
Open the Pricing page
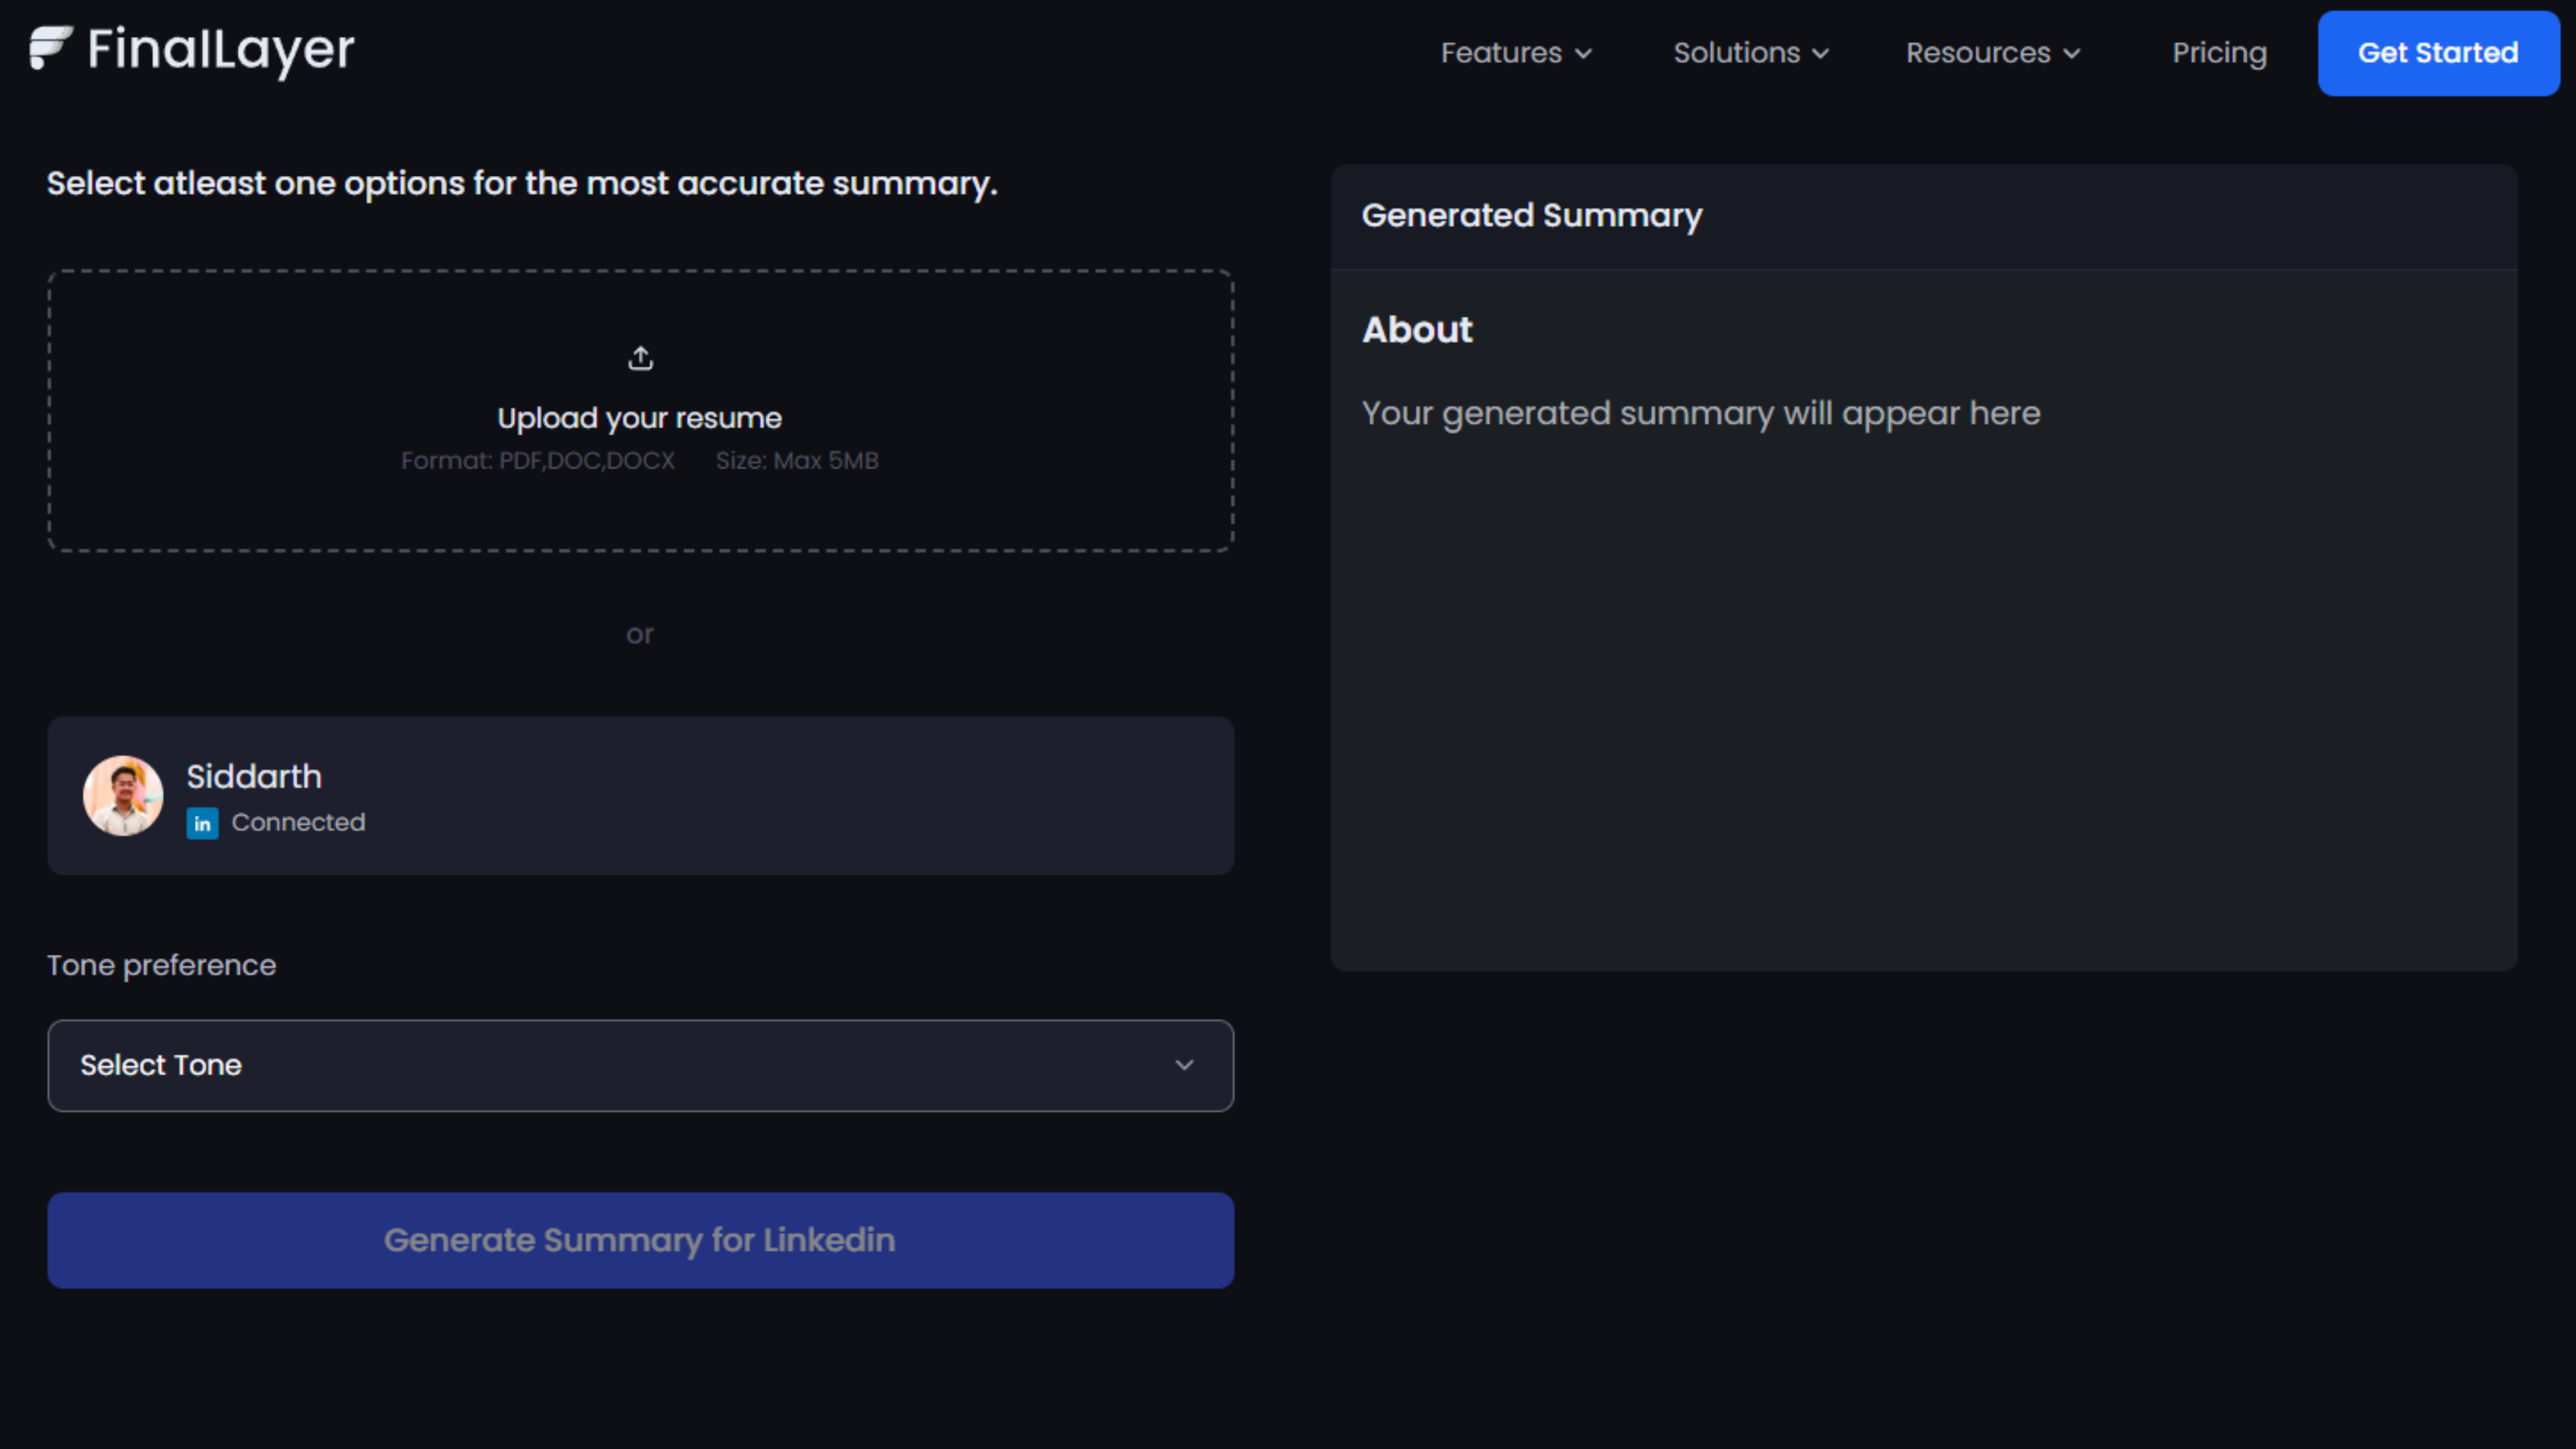(x=2219, y=53)
